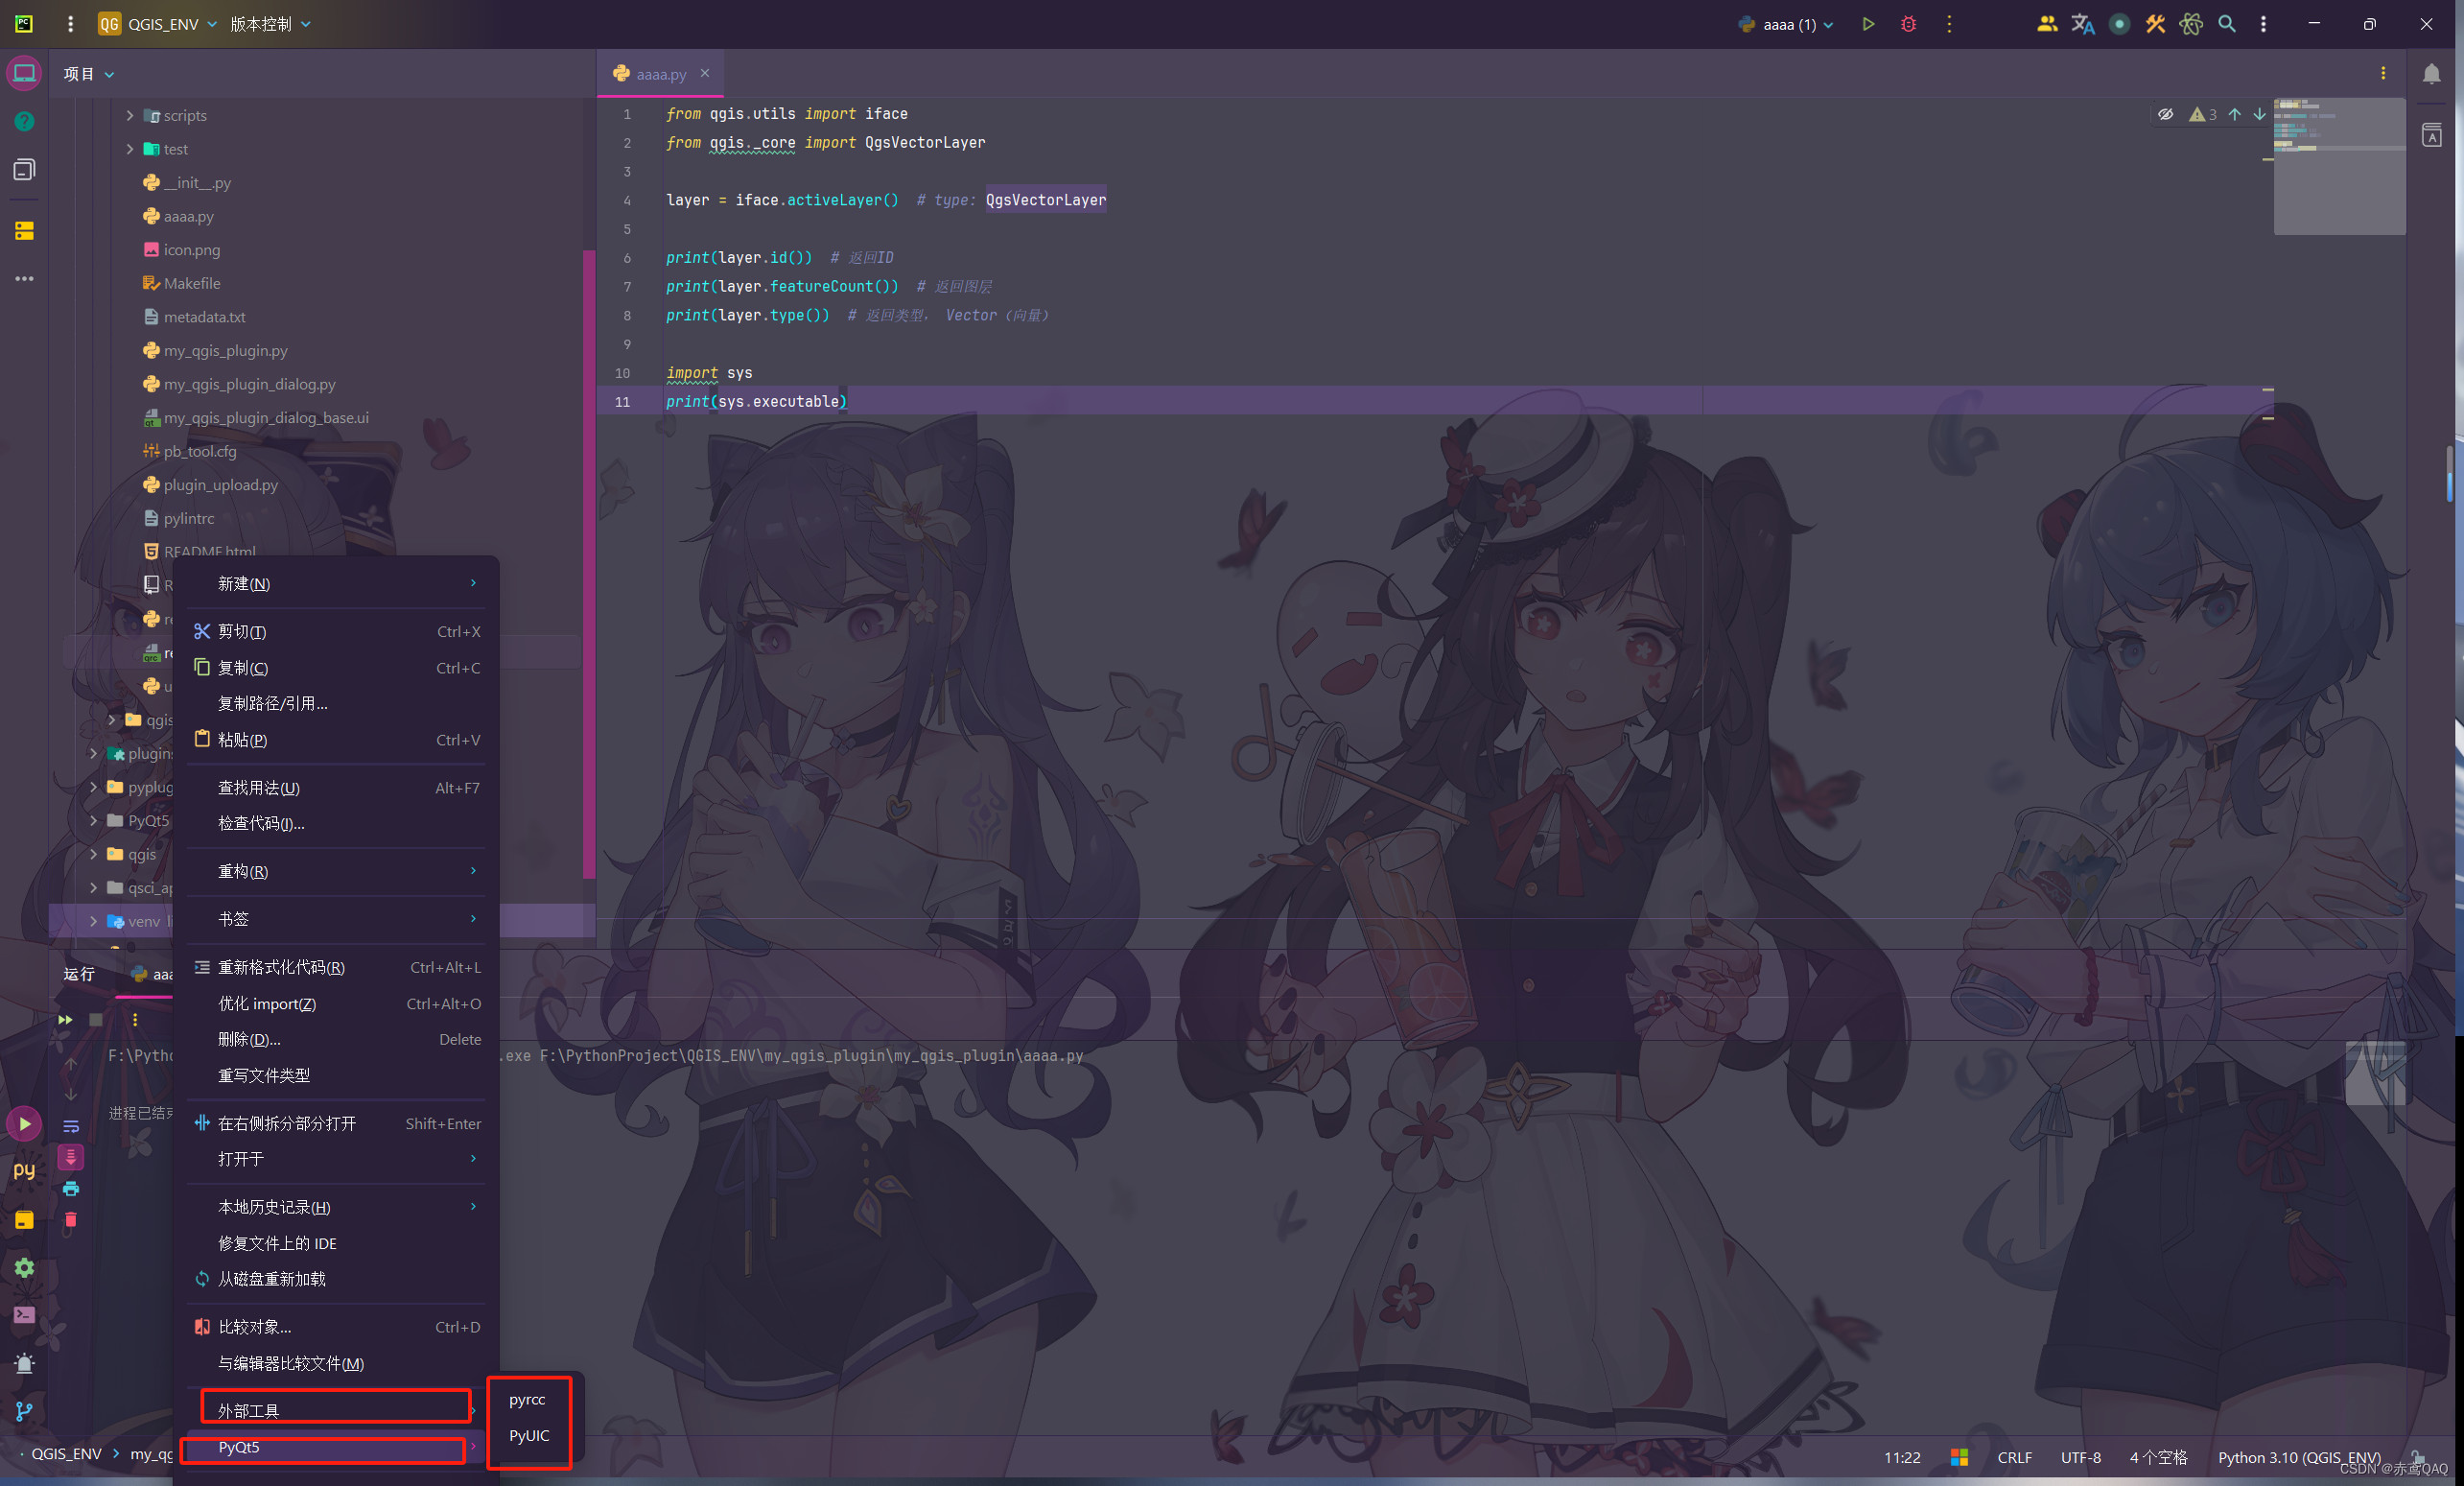
Task: Expand the test folder chevron
Action: click(130, 149)
